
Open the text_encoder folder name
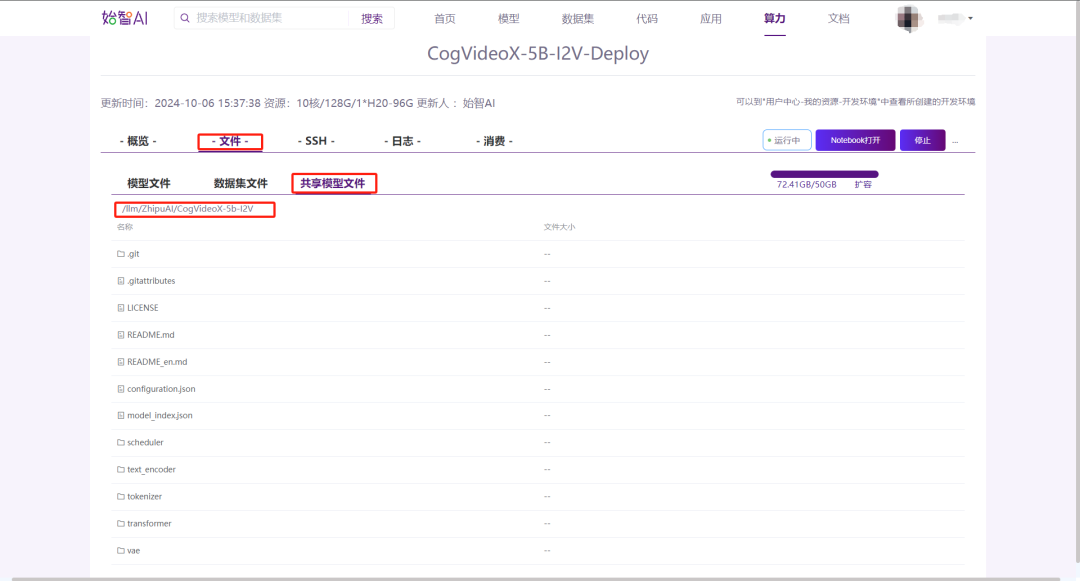pos(152,469)
